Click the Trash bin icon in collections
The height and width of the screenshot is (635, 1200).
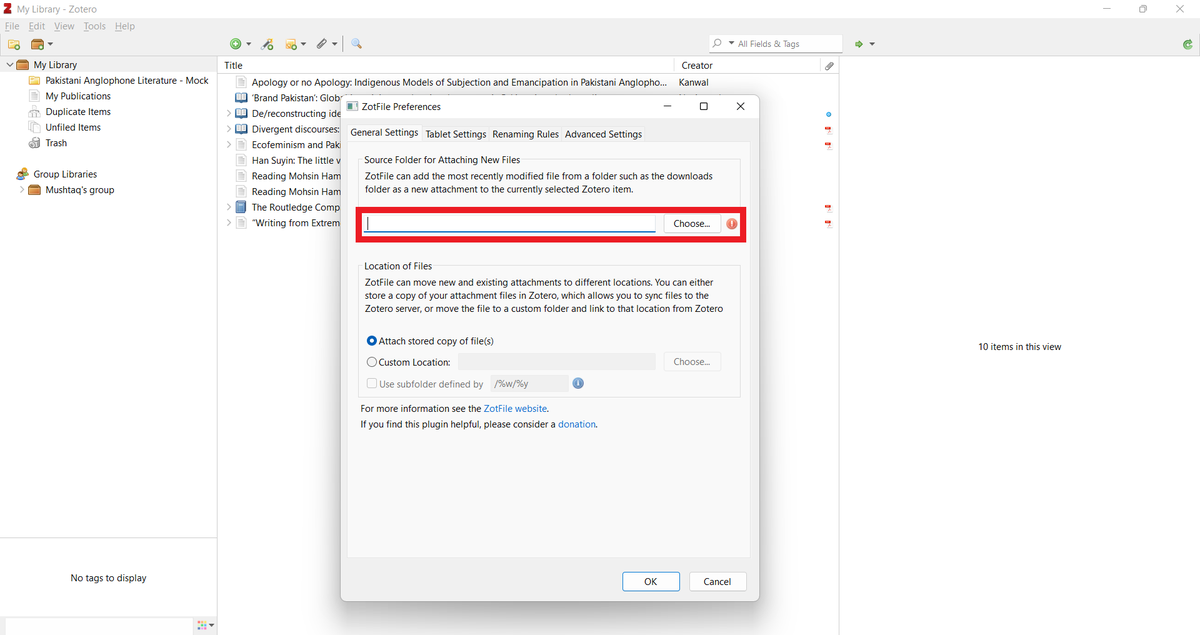(x=34, y=143)
